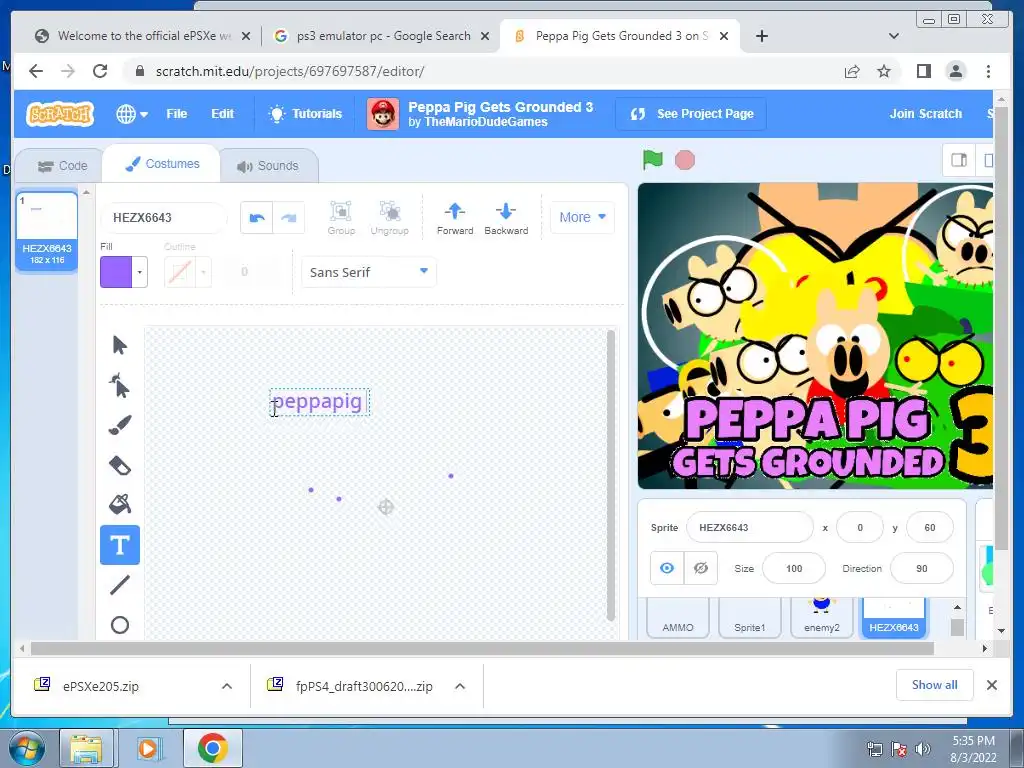Screen dimensions: 1024x768
Task: Click the Outline no-color swatch
Action: pyautogui.click(x=180, y=272)
